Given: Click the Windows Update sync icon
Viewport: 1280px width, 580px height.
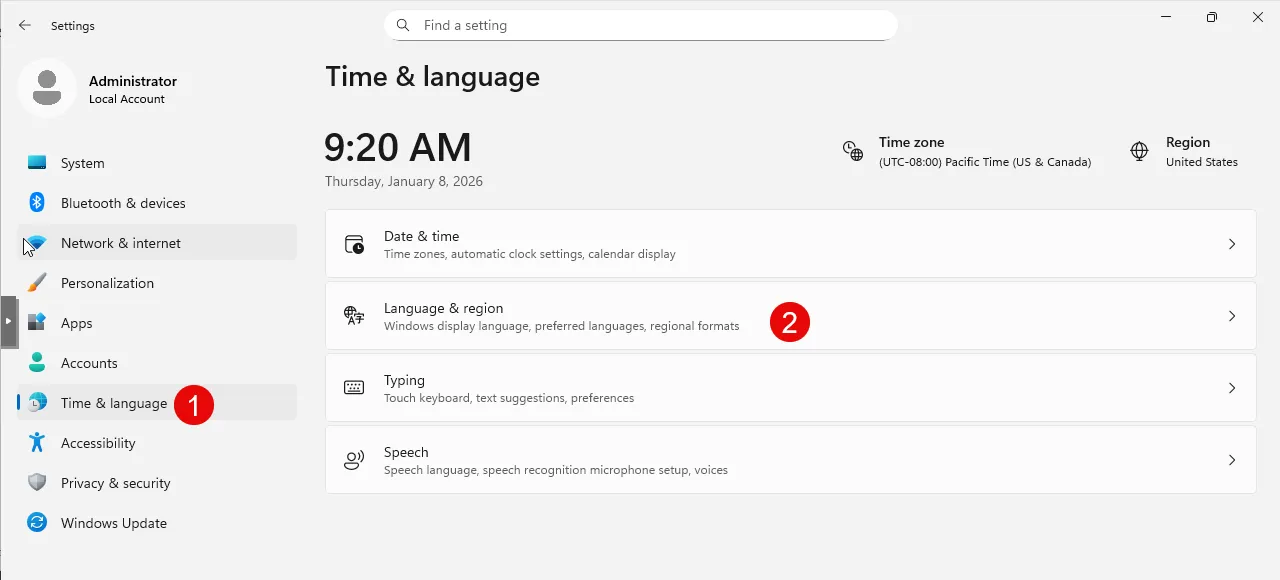Looking at the screenshot, I should [x=37, y=523].
